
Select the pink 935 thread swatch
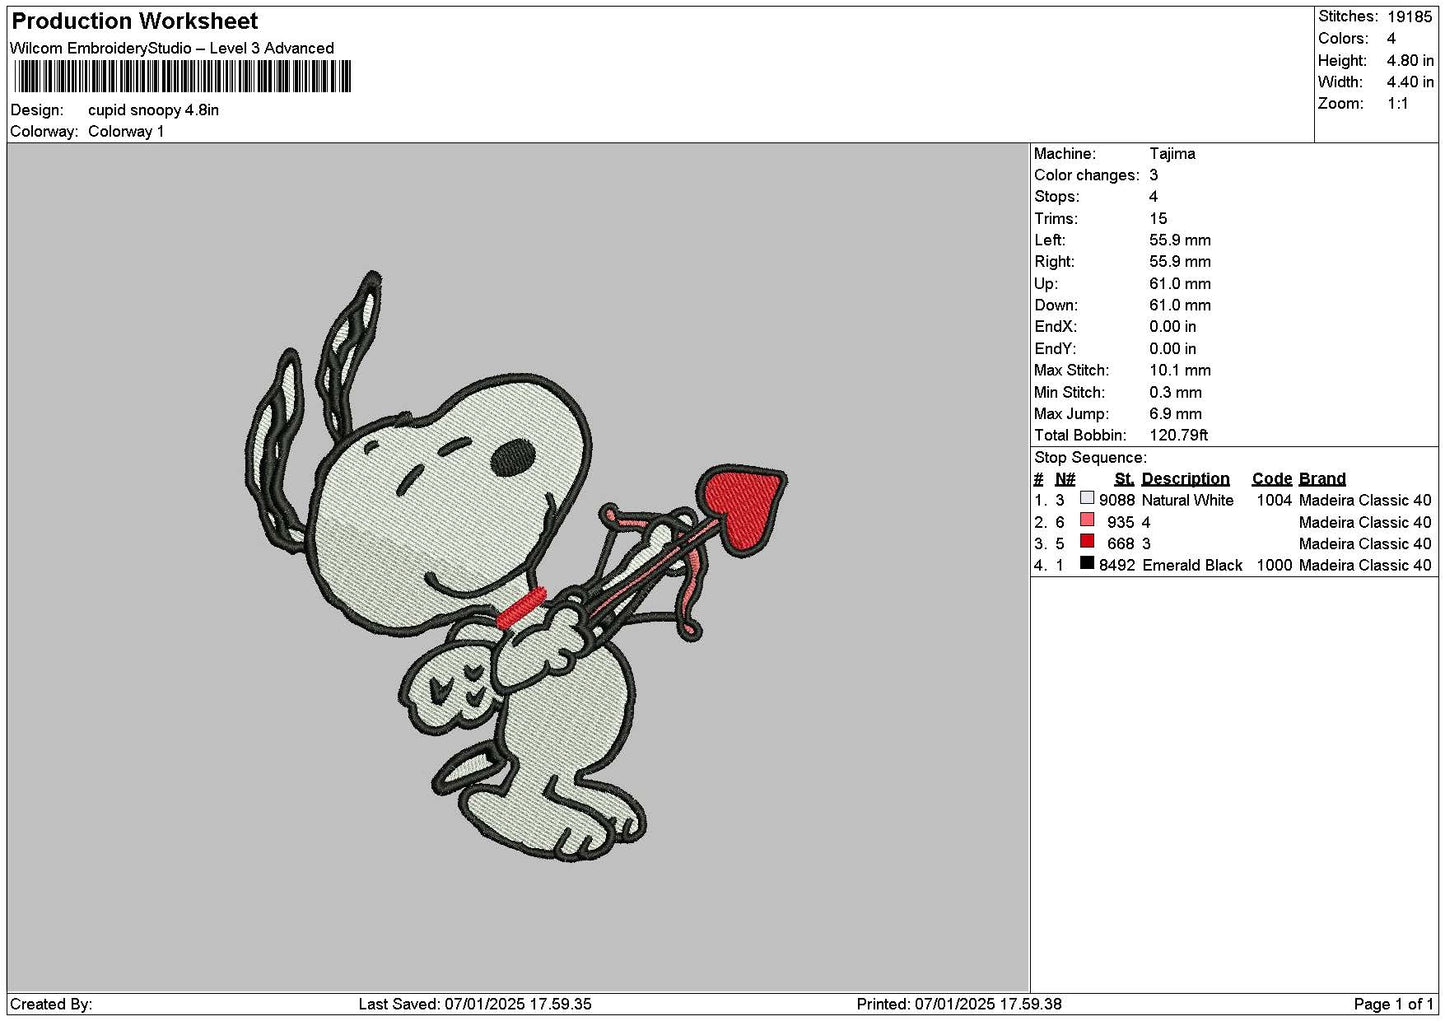tap(1087, 520)
